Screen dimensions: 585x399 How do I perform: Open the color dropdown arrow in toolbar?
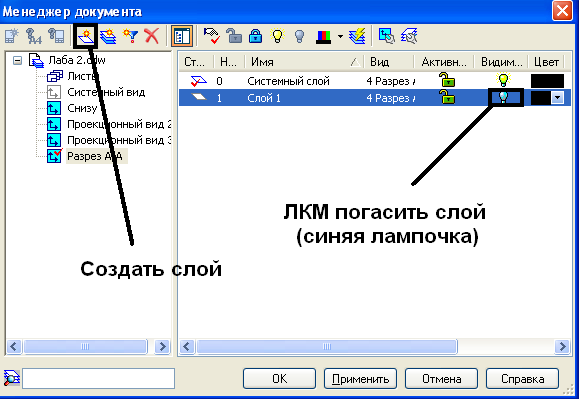[x=340, y=37]
